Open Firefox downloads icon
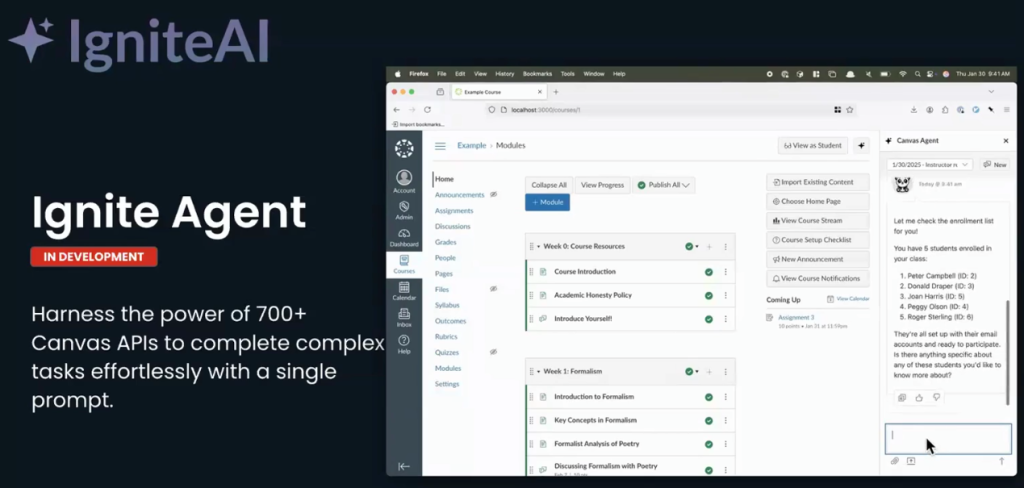This screenshot has width=1024, height=488. tap(914, 110)
